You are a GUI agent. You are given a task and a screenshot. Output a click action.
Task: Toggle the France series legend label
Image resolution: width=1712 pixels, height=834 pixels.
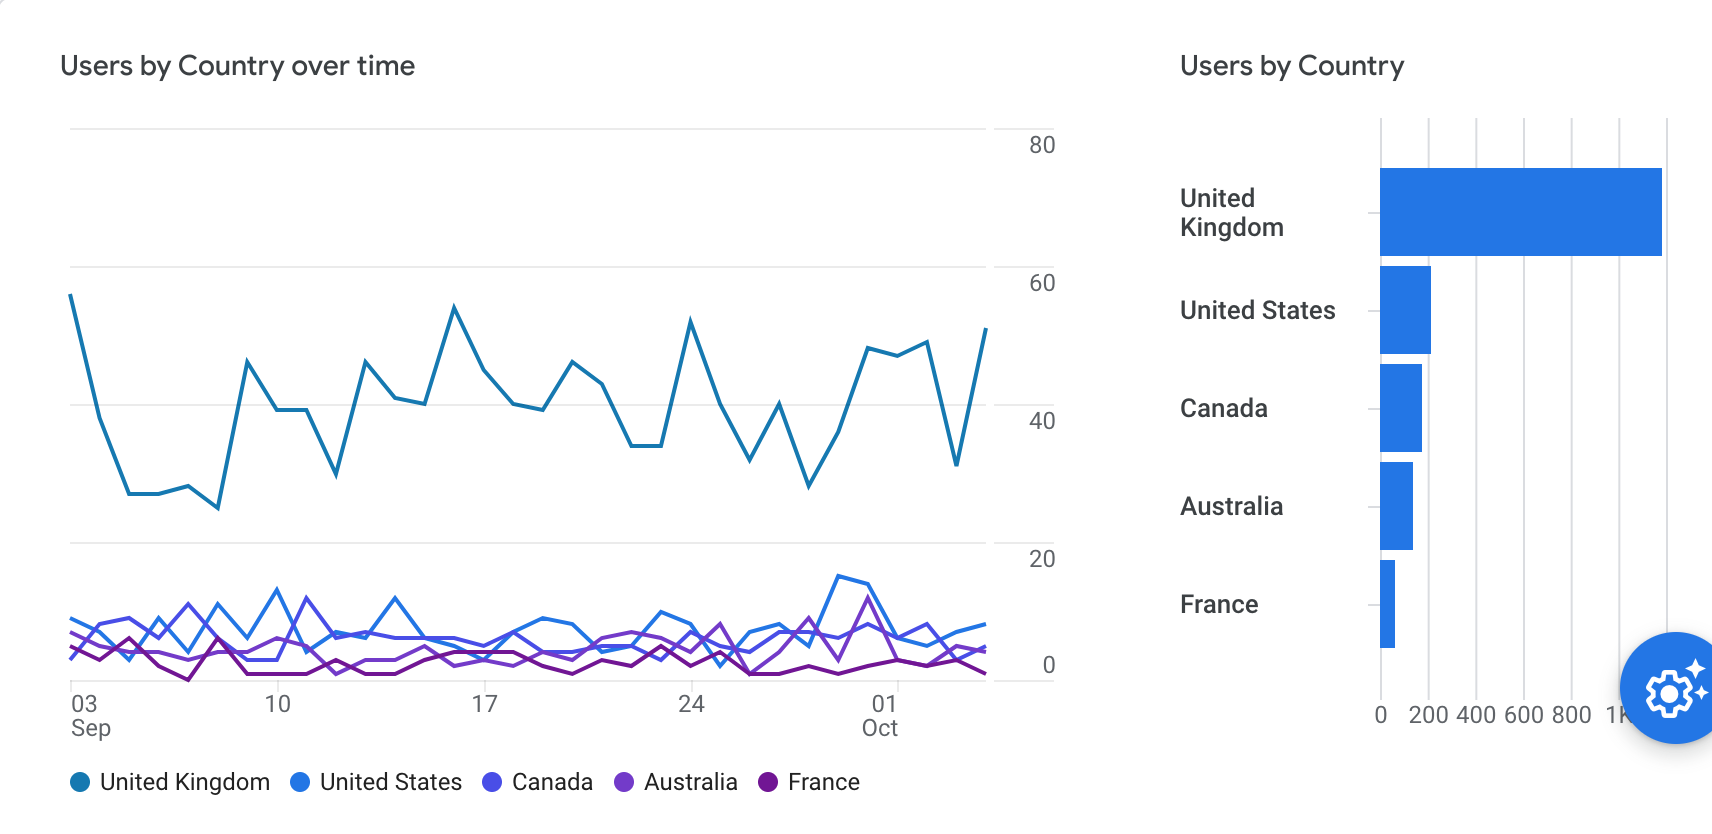coord(824,782)
